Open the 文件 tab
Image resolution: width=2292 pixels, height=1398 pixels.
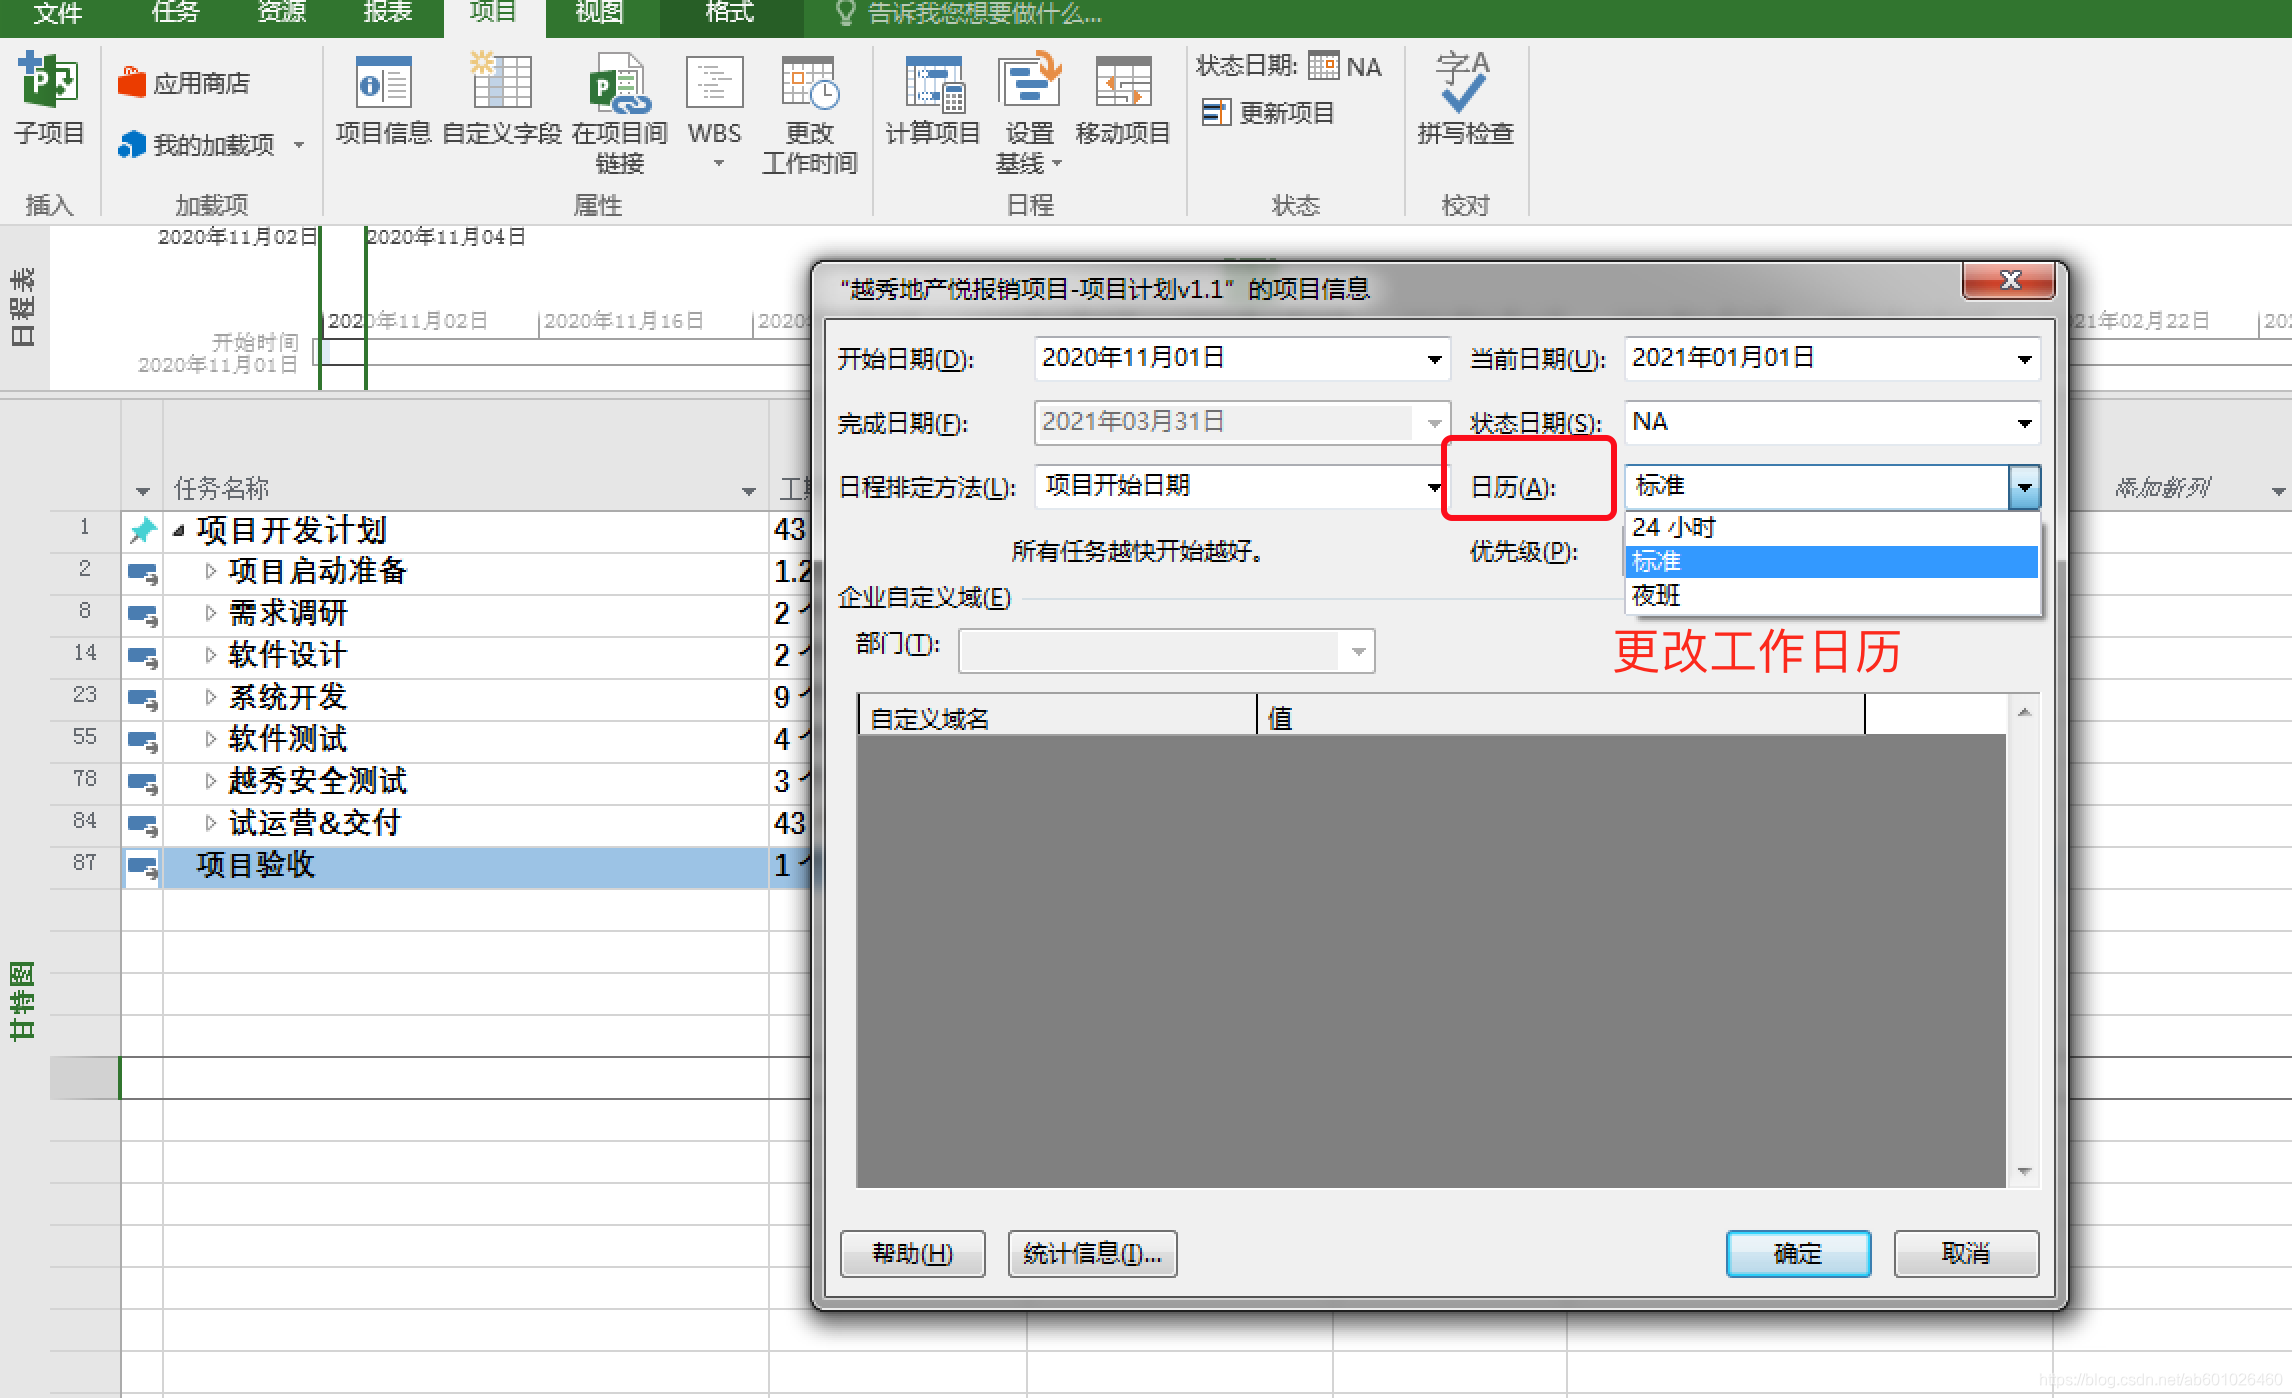(x=57, y=13)
